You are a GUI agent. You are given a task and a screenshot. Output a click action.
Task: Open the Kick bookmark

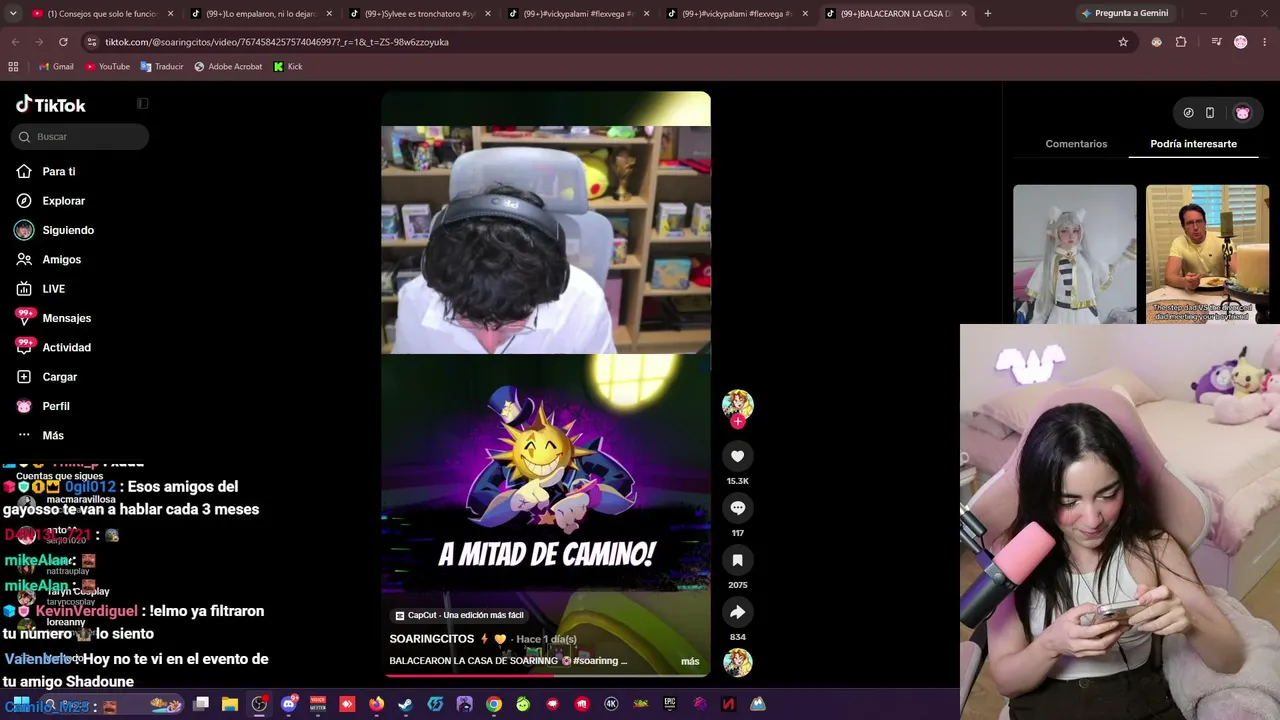[288, 67]
